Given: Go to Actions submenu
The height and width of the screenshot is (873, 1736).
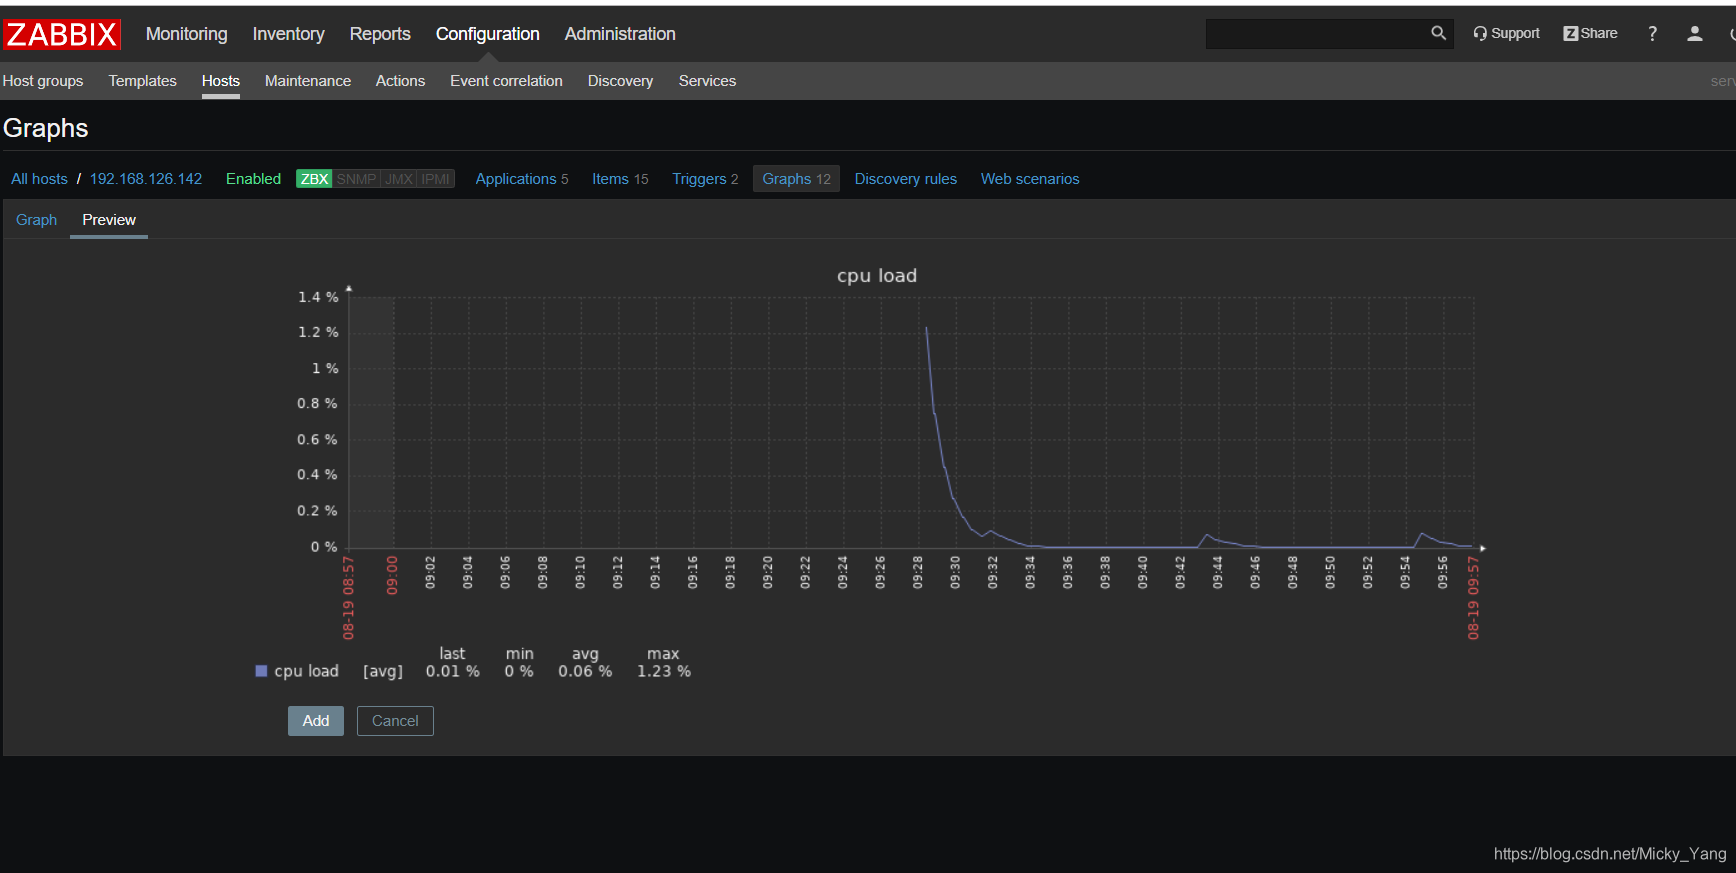Looking at the screenshot, I should [x=400, y=81].
